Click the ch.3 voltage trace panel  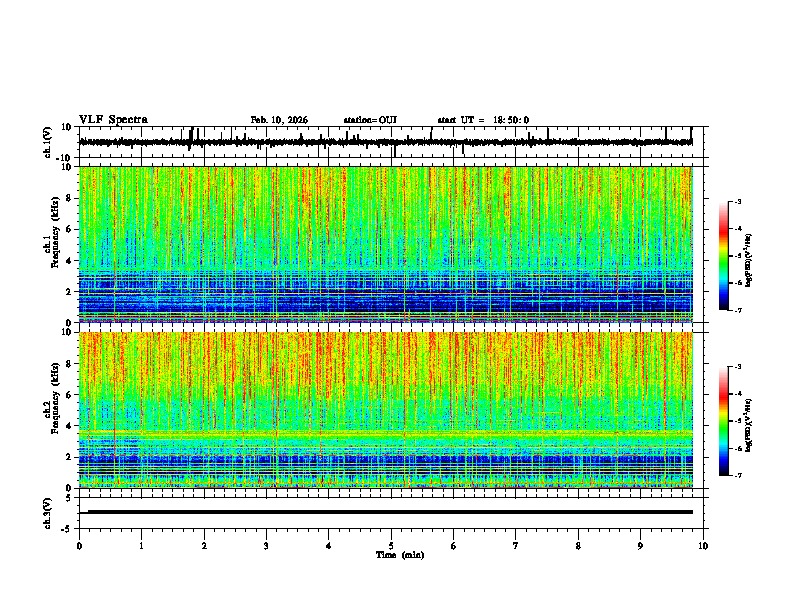click(x=393, y=513)
